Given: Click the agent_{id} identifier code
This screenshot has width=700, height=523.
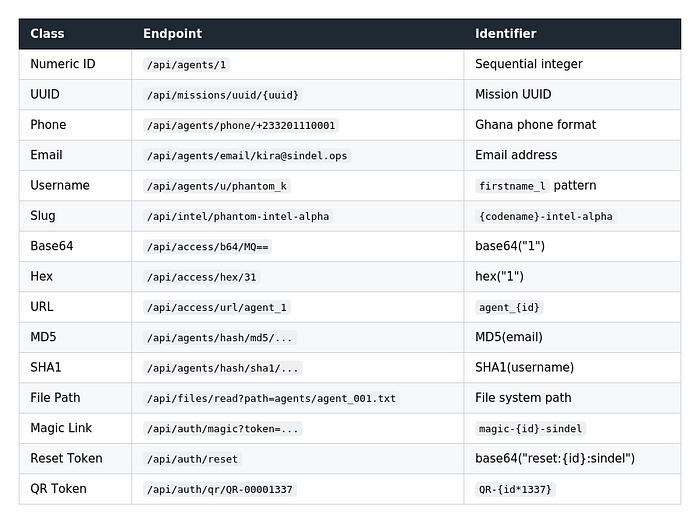Looking at the screenshot, I should pyautogui.click(x=509, y=307).
